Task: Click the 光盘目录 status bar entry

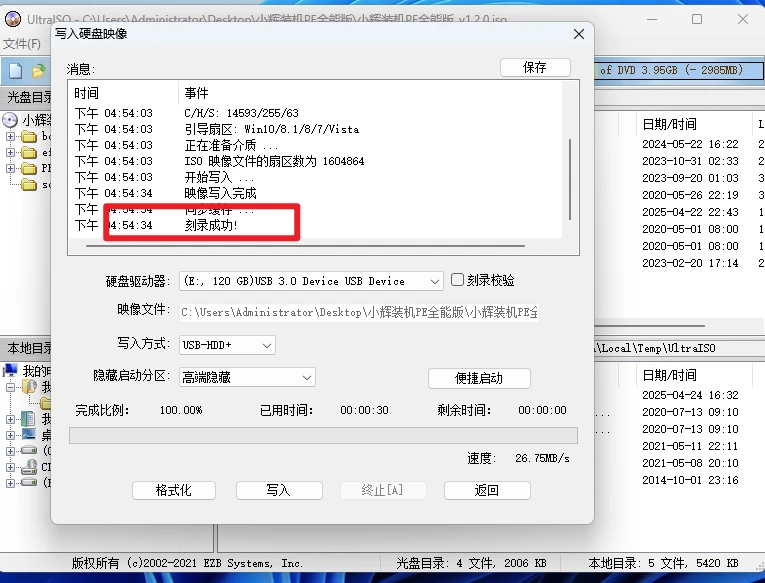Action: (x=471, y=563)
